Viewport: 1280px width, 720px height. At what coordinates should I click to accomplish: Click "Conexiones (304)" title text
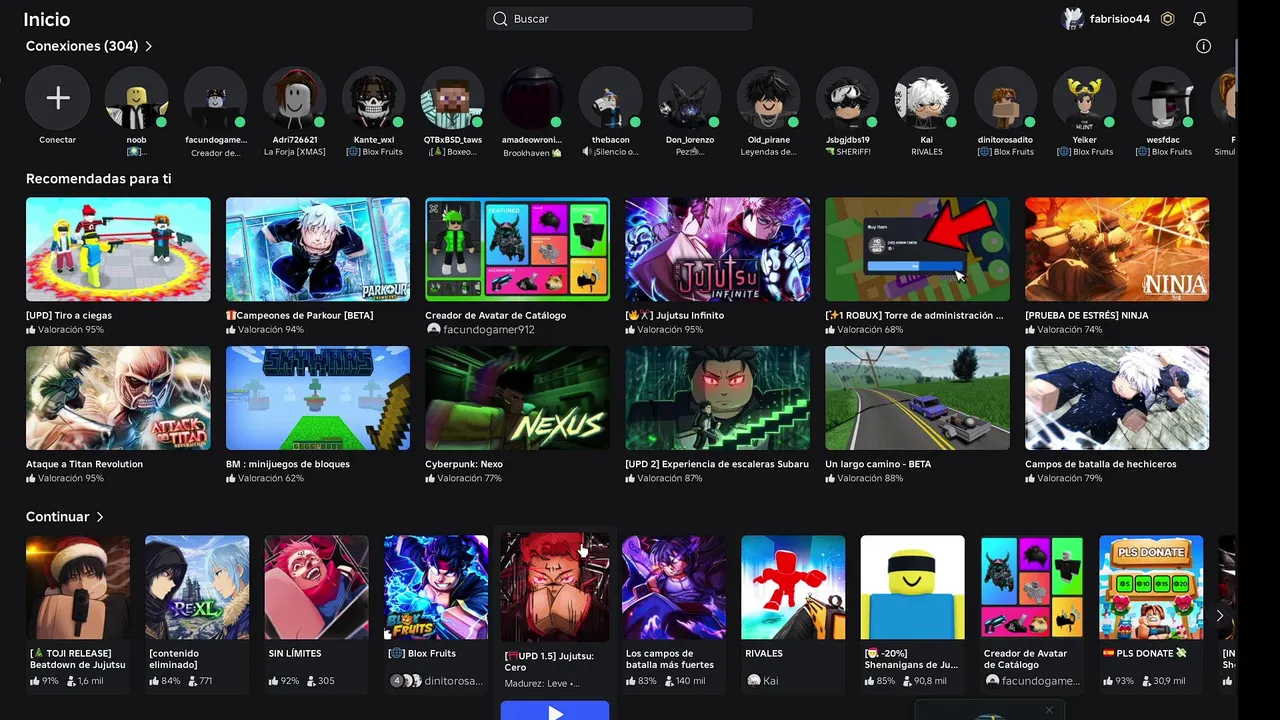coord(82,46)
